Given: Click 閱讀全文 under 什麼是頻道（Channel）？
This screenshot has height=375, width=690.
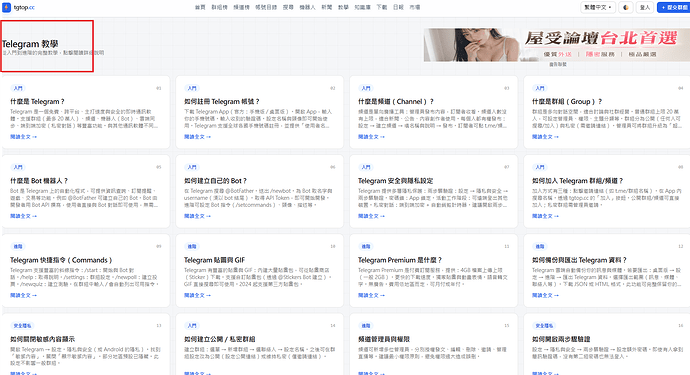Looking at the screenshot, I should point(371,137).
